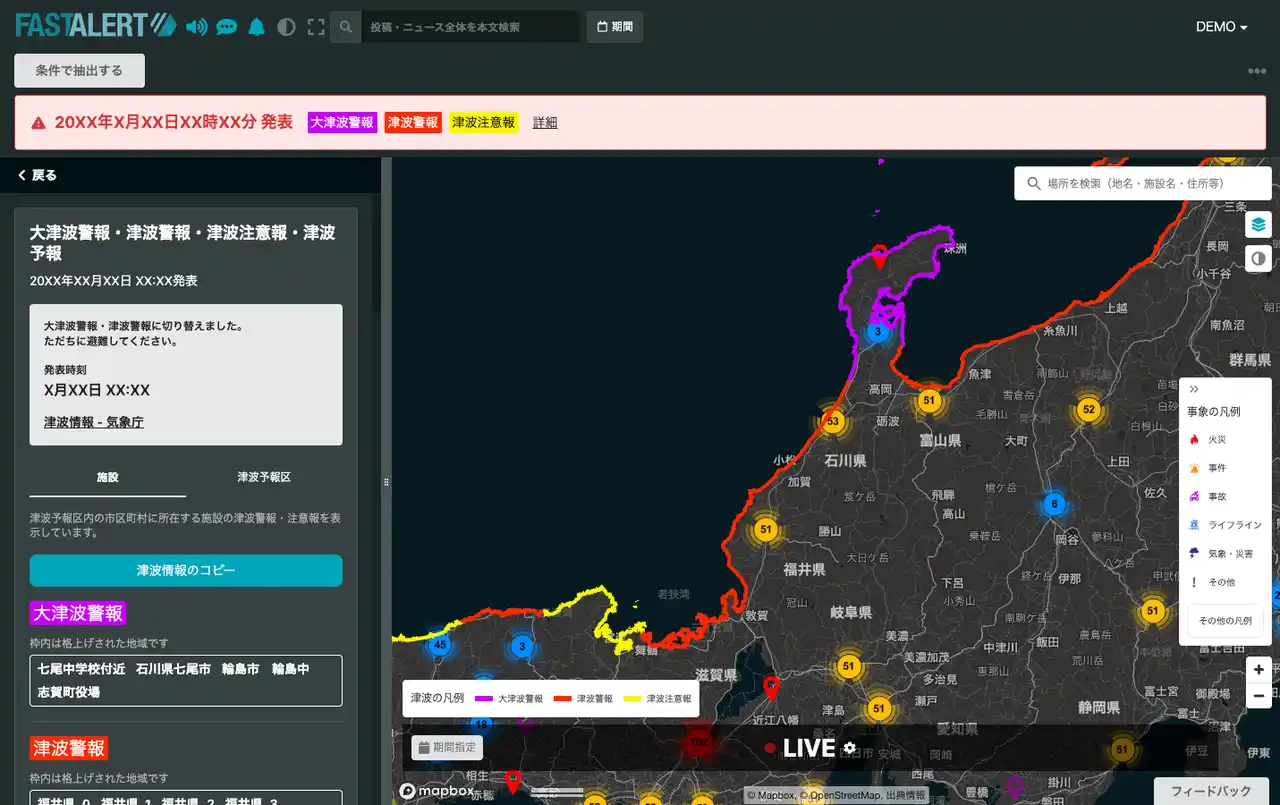1280x805 pixels.
Task: Toggle dark/light theme in header
Action: [286, 27]
